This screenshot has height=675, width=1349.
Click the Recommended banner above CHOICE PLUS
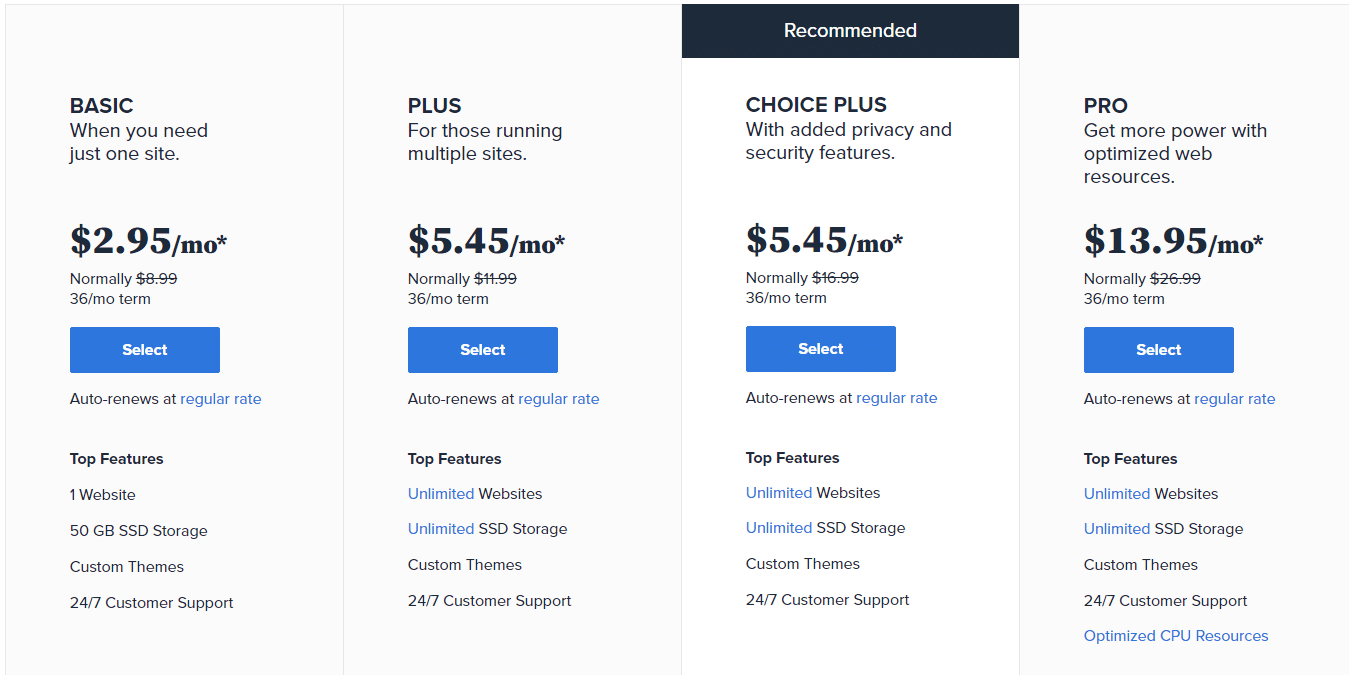click(850, 31)
